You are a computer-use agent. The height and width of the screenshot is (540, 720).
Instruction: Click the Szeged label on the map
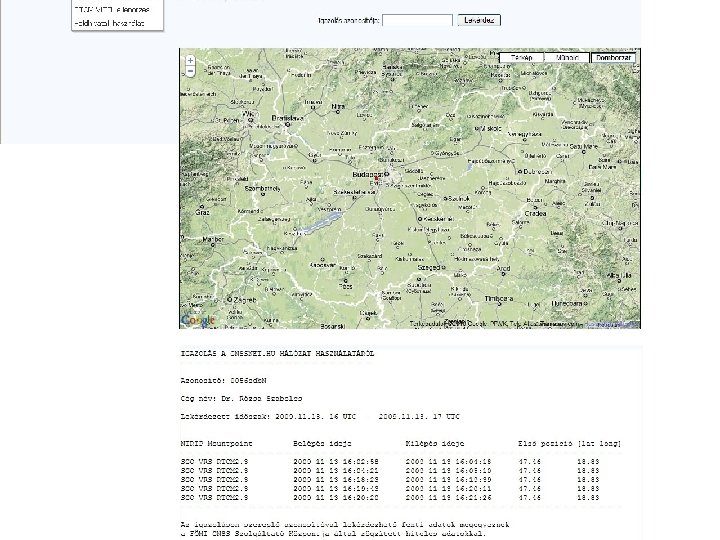[429, 267]
